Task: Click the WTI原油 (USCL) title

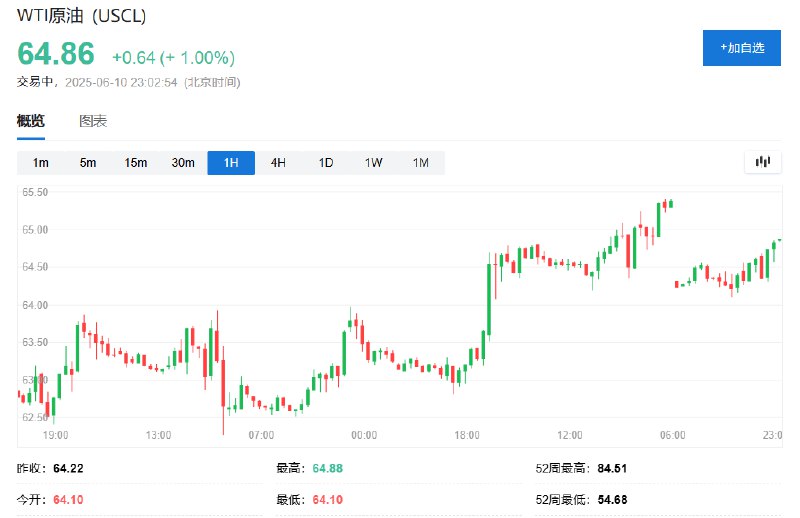Action: tap(82, 16)
